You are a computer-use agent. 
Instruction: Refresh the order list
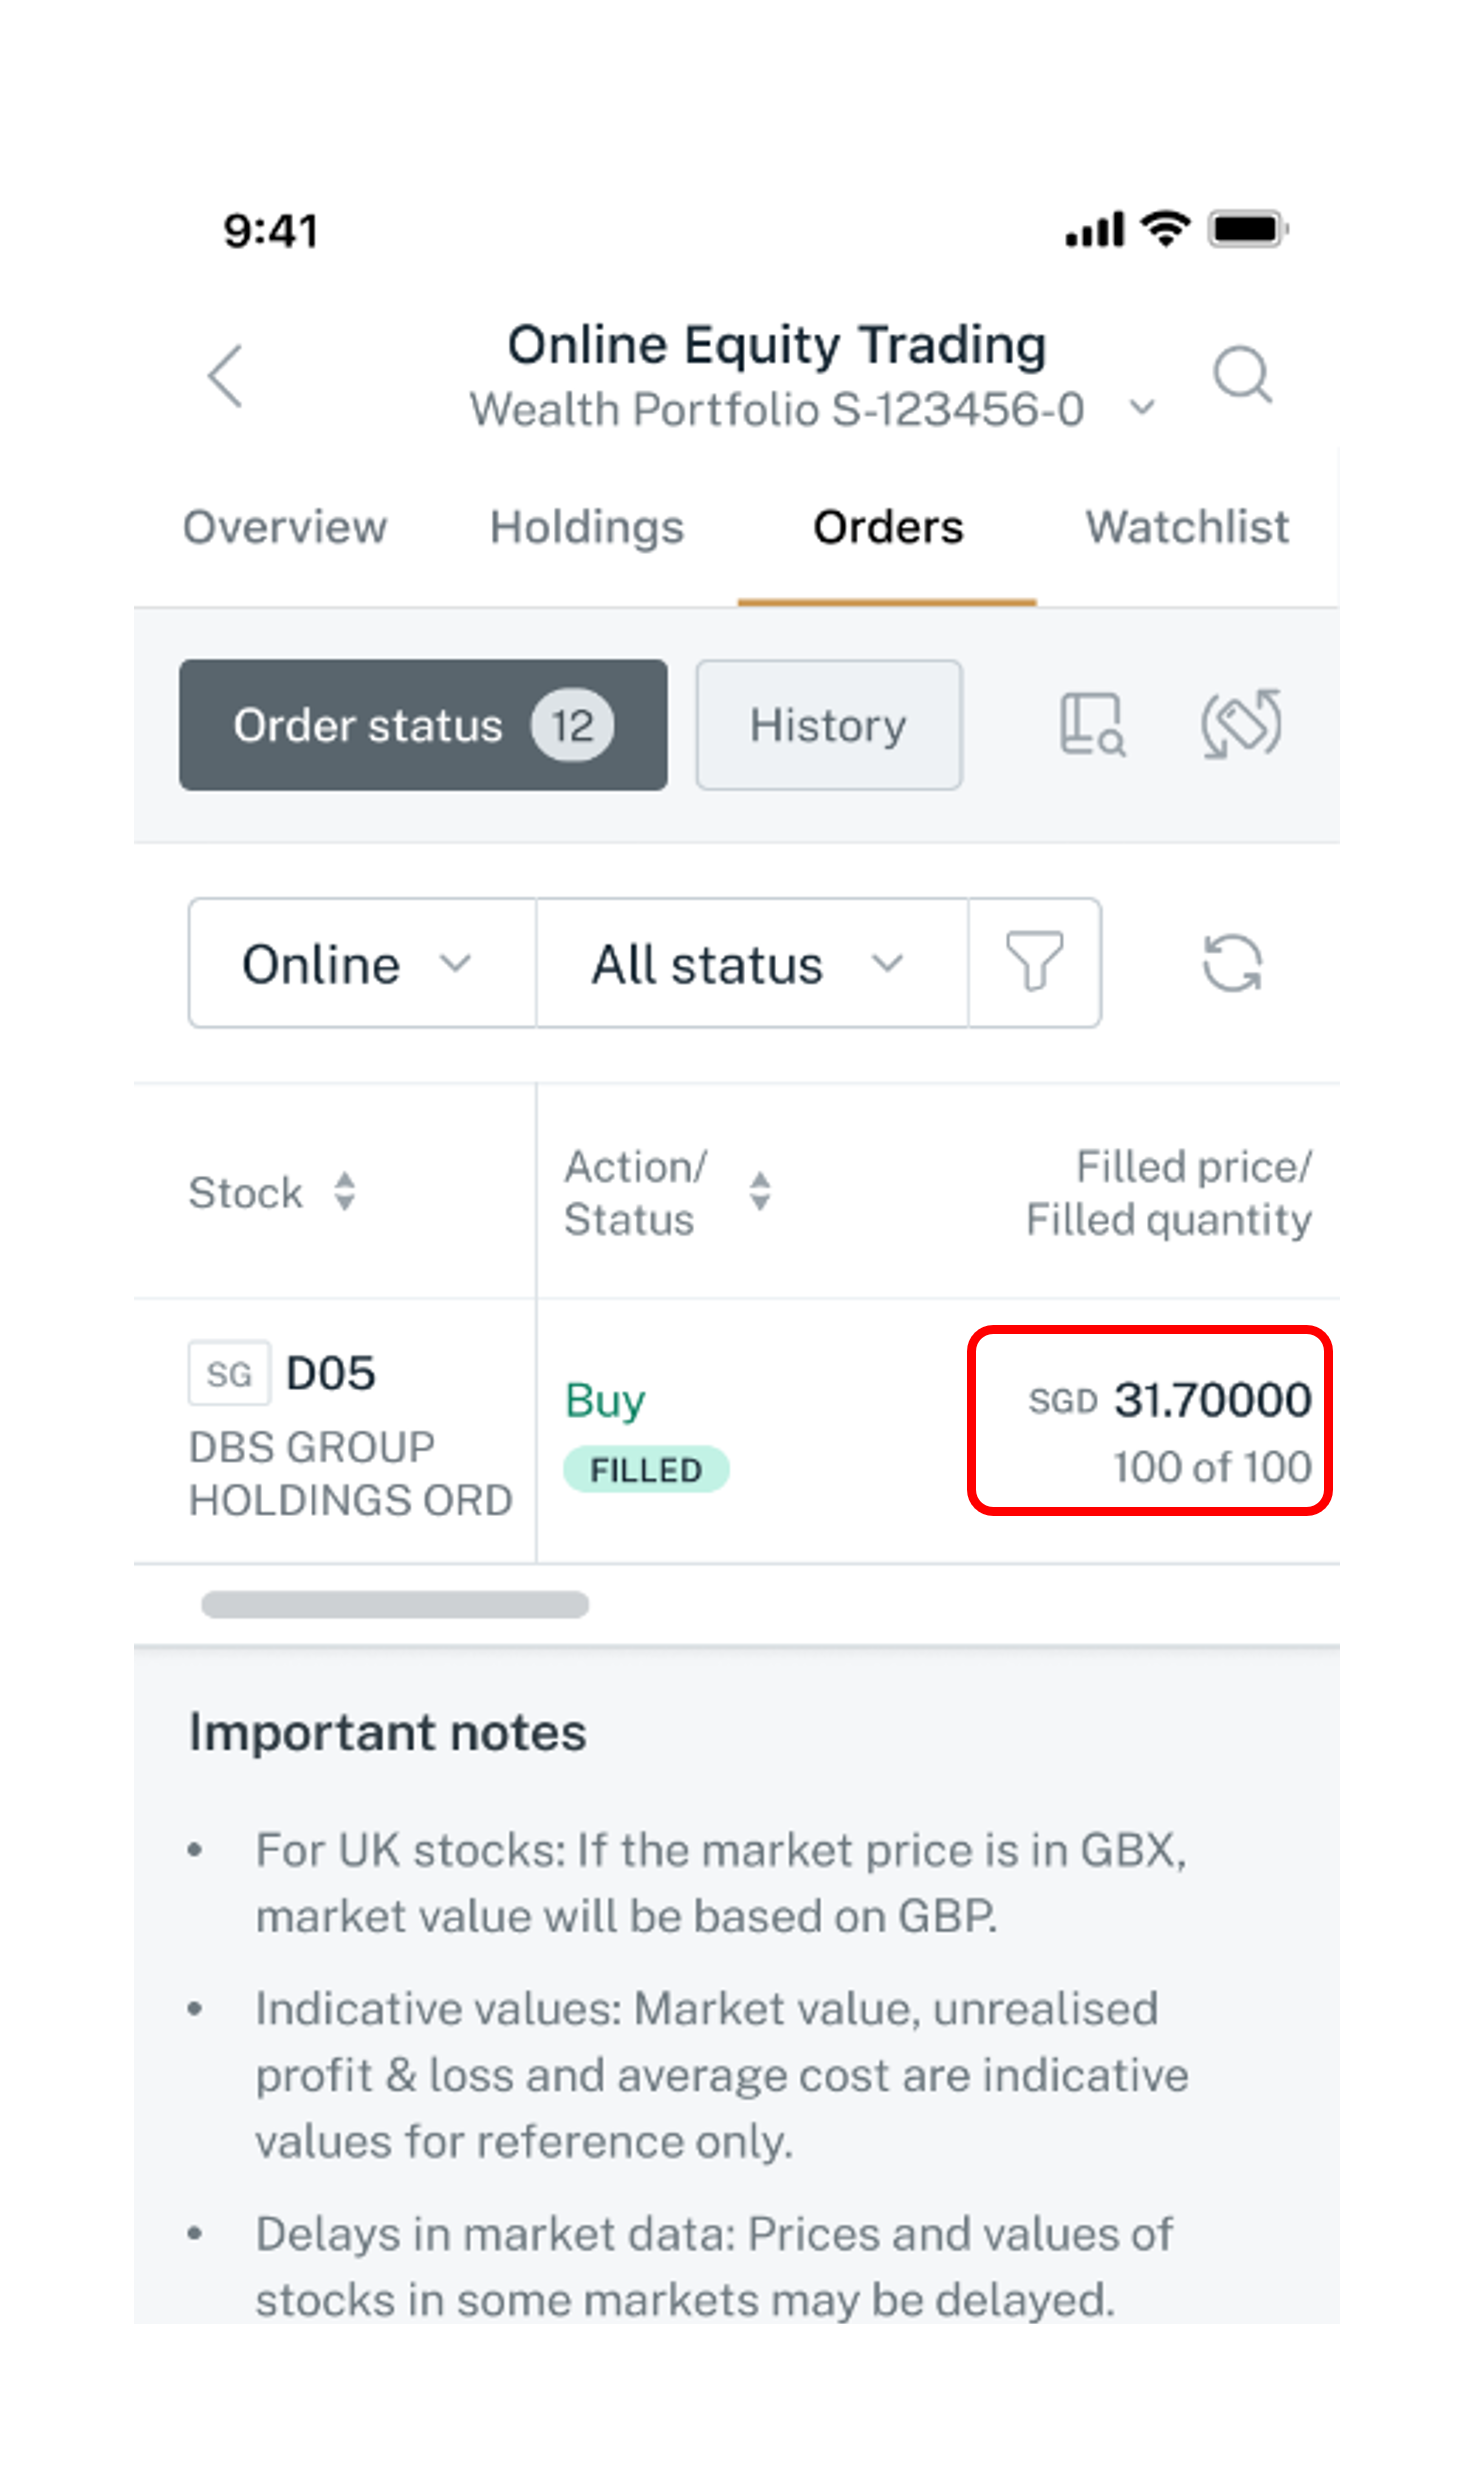pyautogui.click(x=1231, y=962)
